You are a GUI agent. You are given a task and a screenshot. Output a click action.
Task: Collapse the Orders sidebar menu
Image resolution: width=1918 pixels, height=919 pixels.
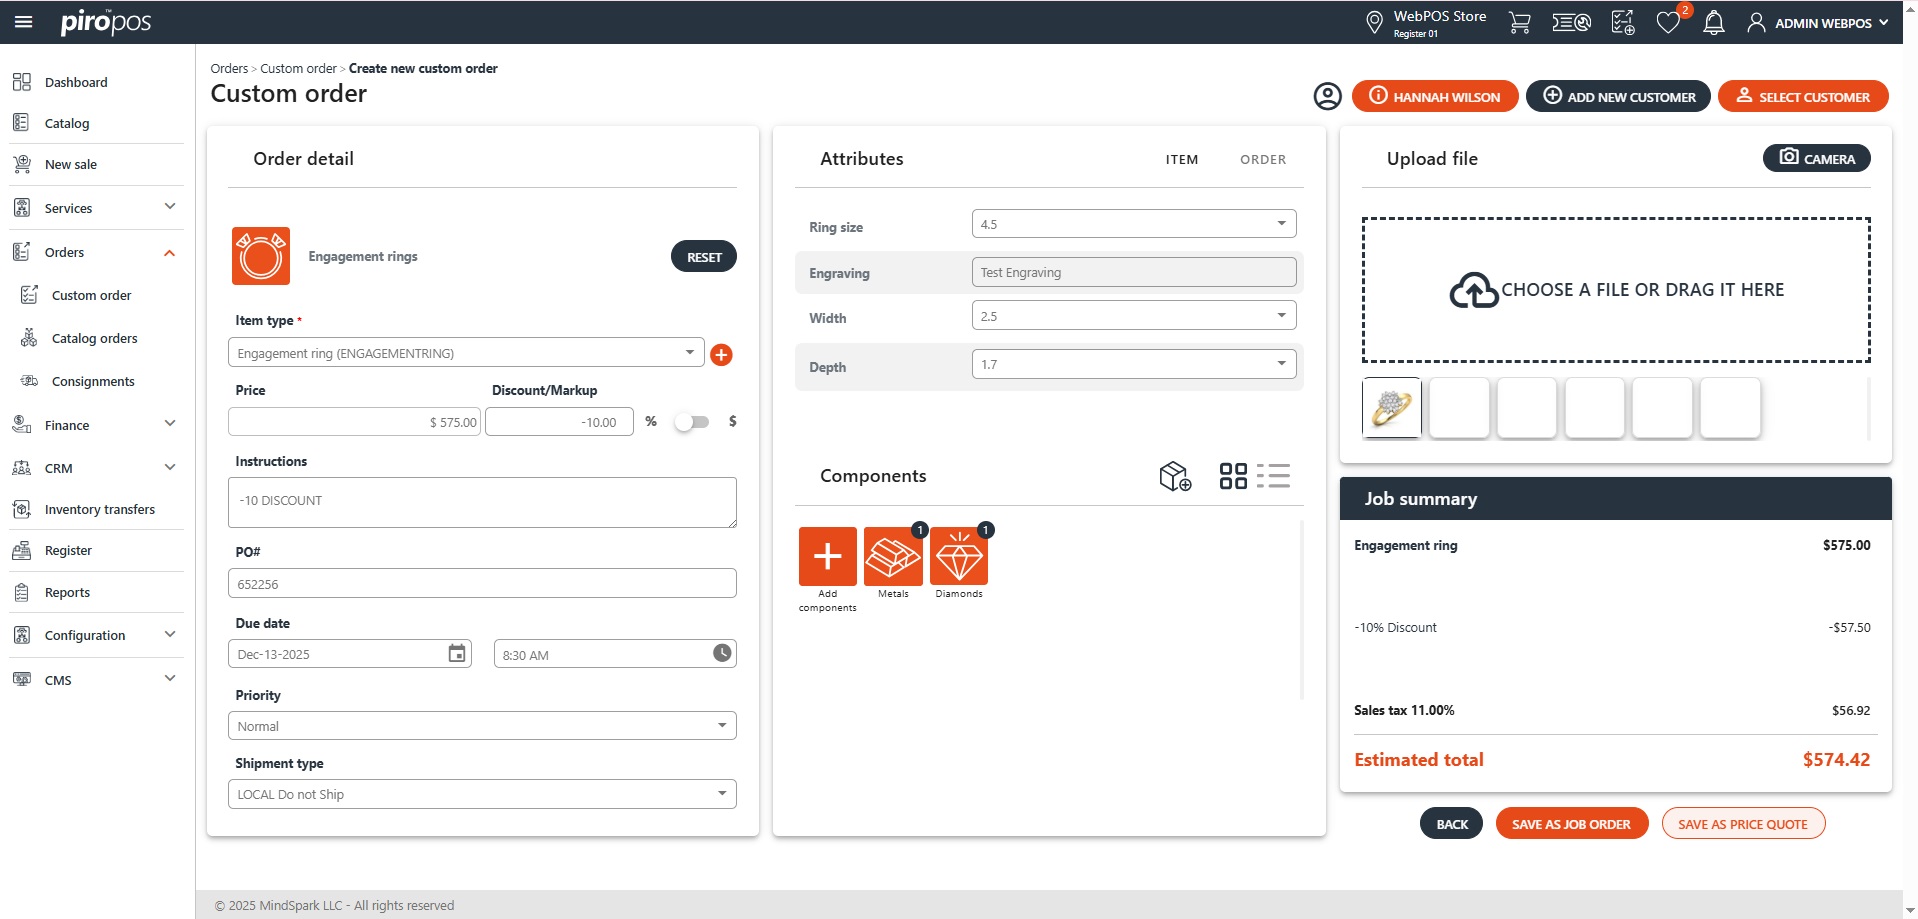[169, 253]
